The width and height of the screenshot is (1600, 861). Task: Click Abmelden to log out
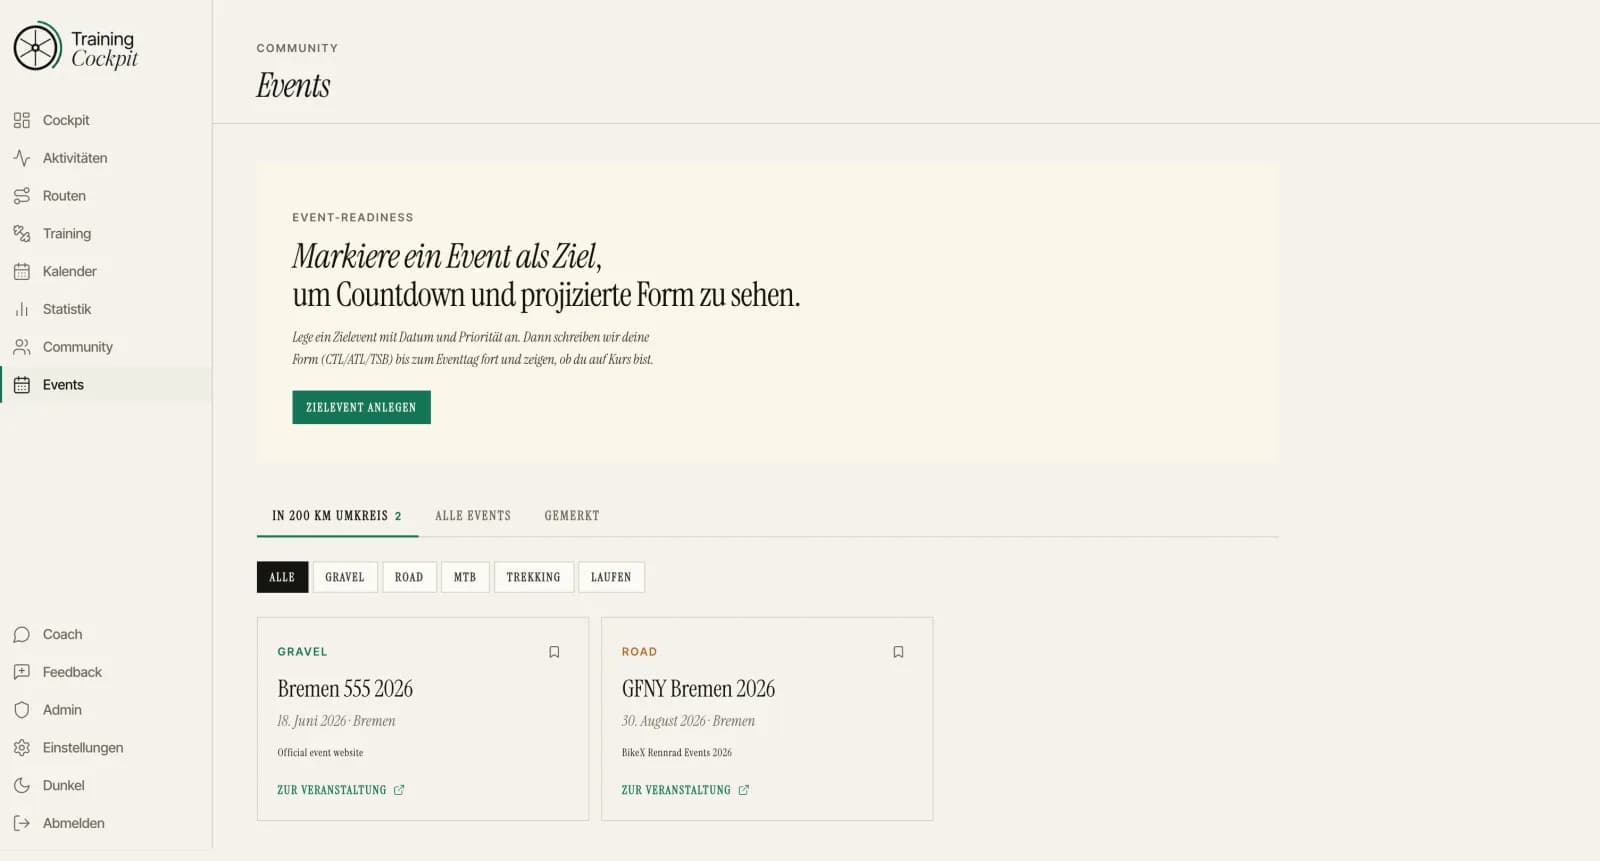(106, 823)
